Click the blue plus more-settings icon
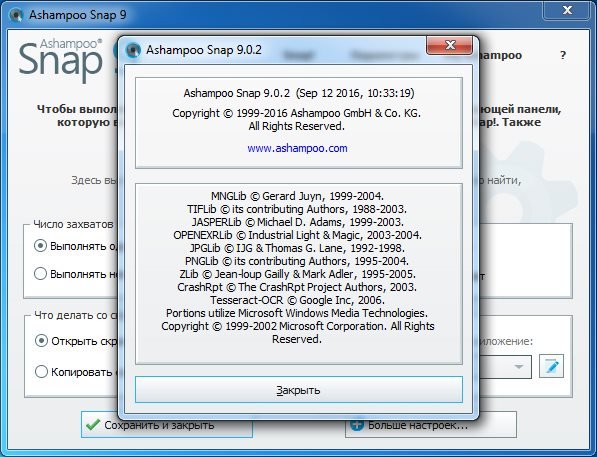The width and height of the screenshot is (597, 457). click(356, 425)
